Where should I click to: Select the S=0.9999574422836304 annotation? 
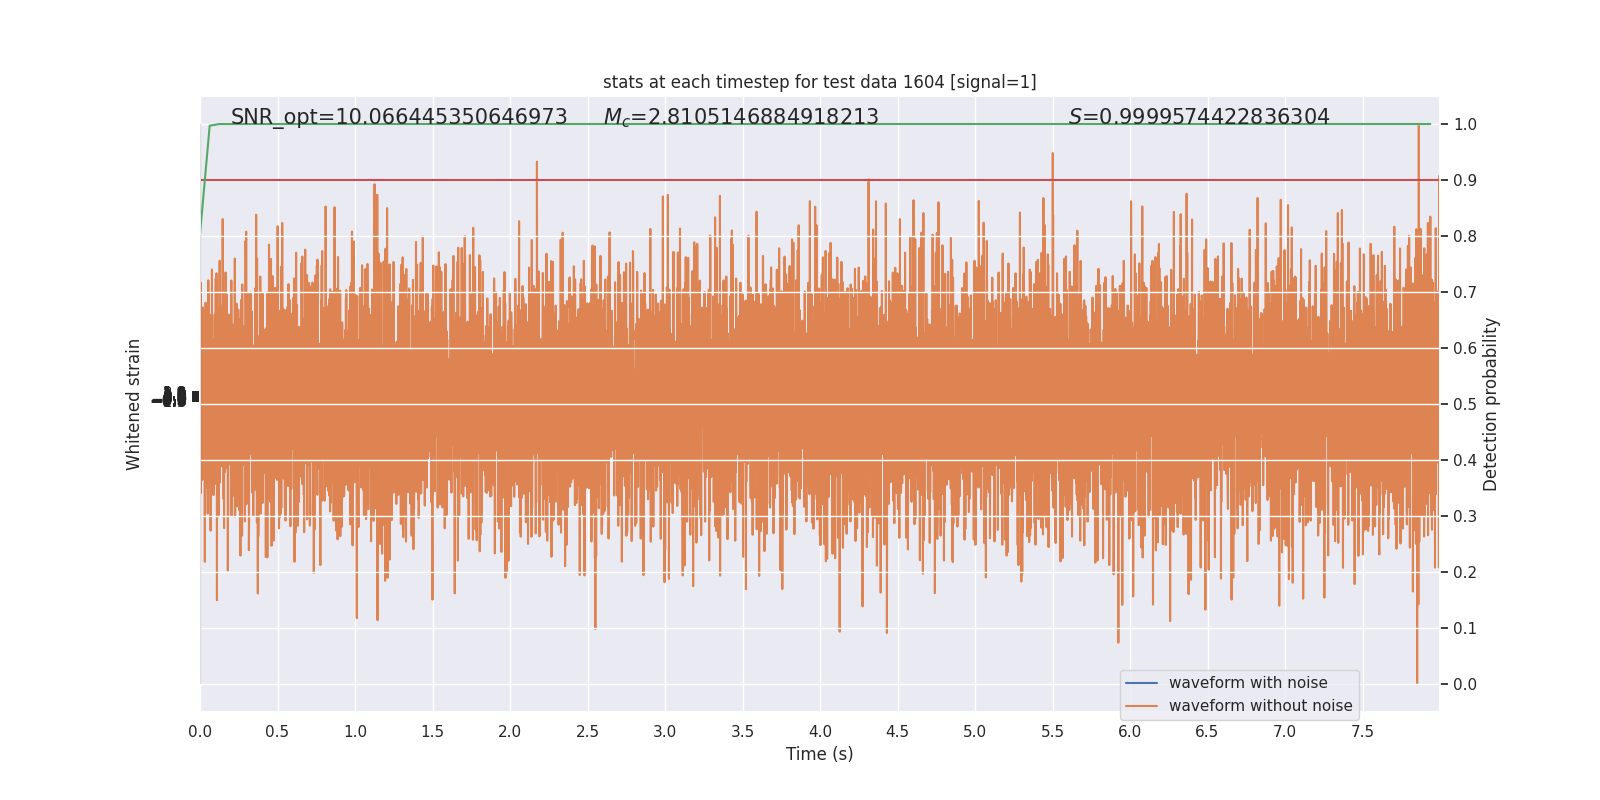pos(1199,117)
